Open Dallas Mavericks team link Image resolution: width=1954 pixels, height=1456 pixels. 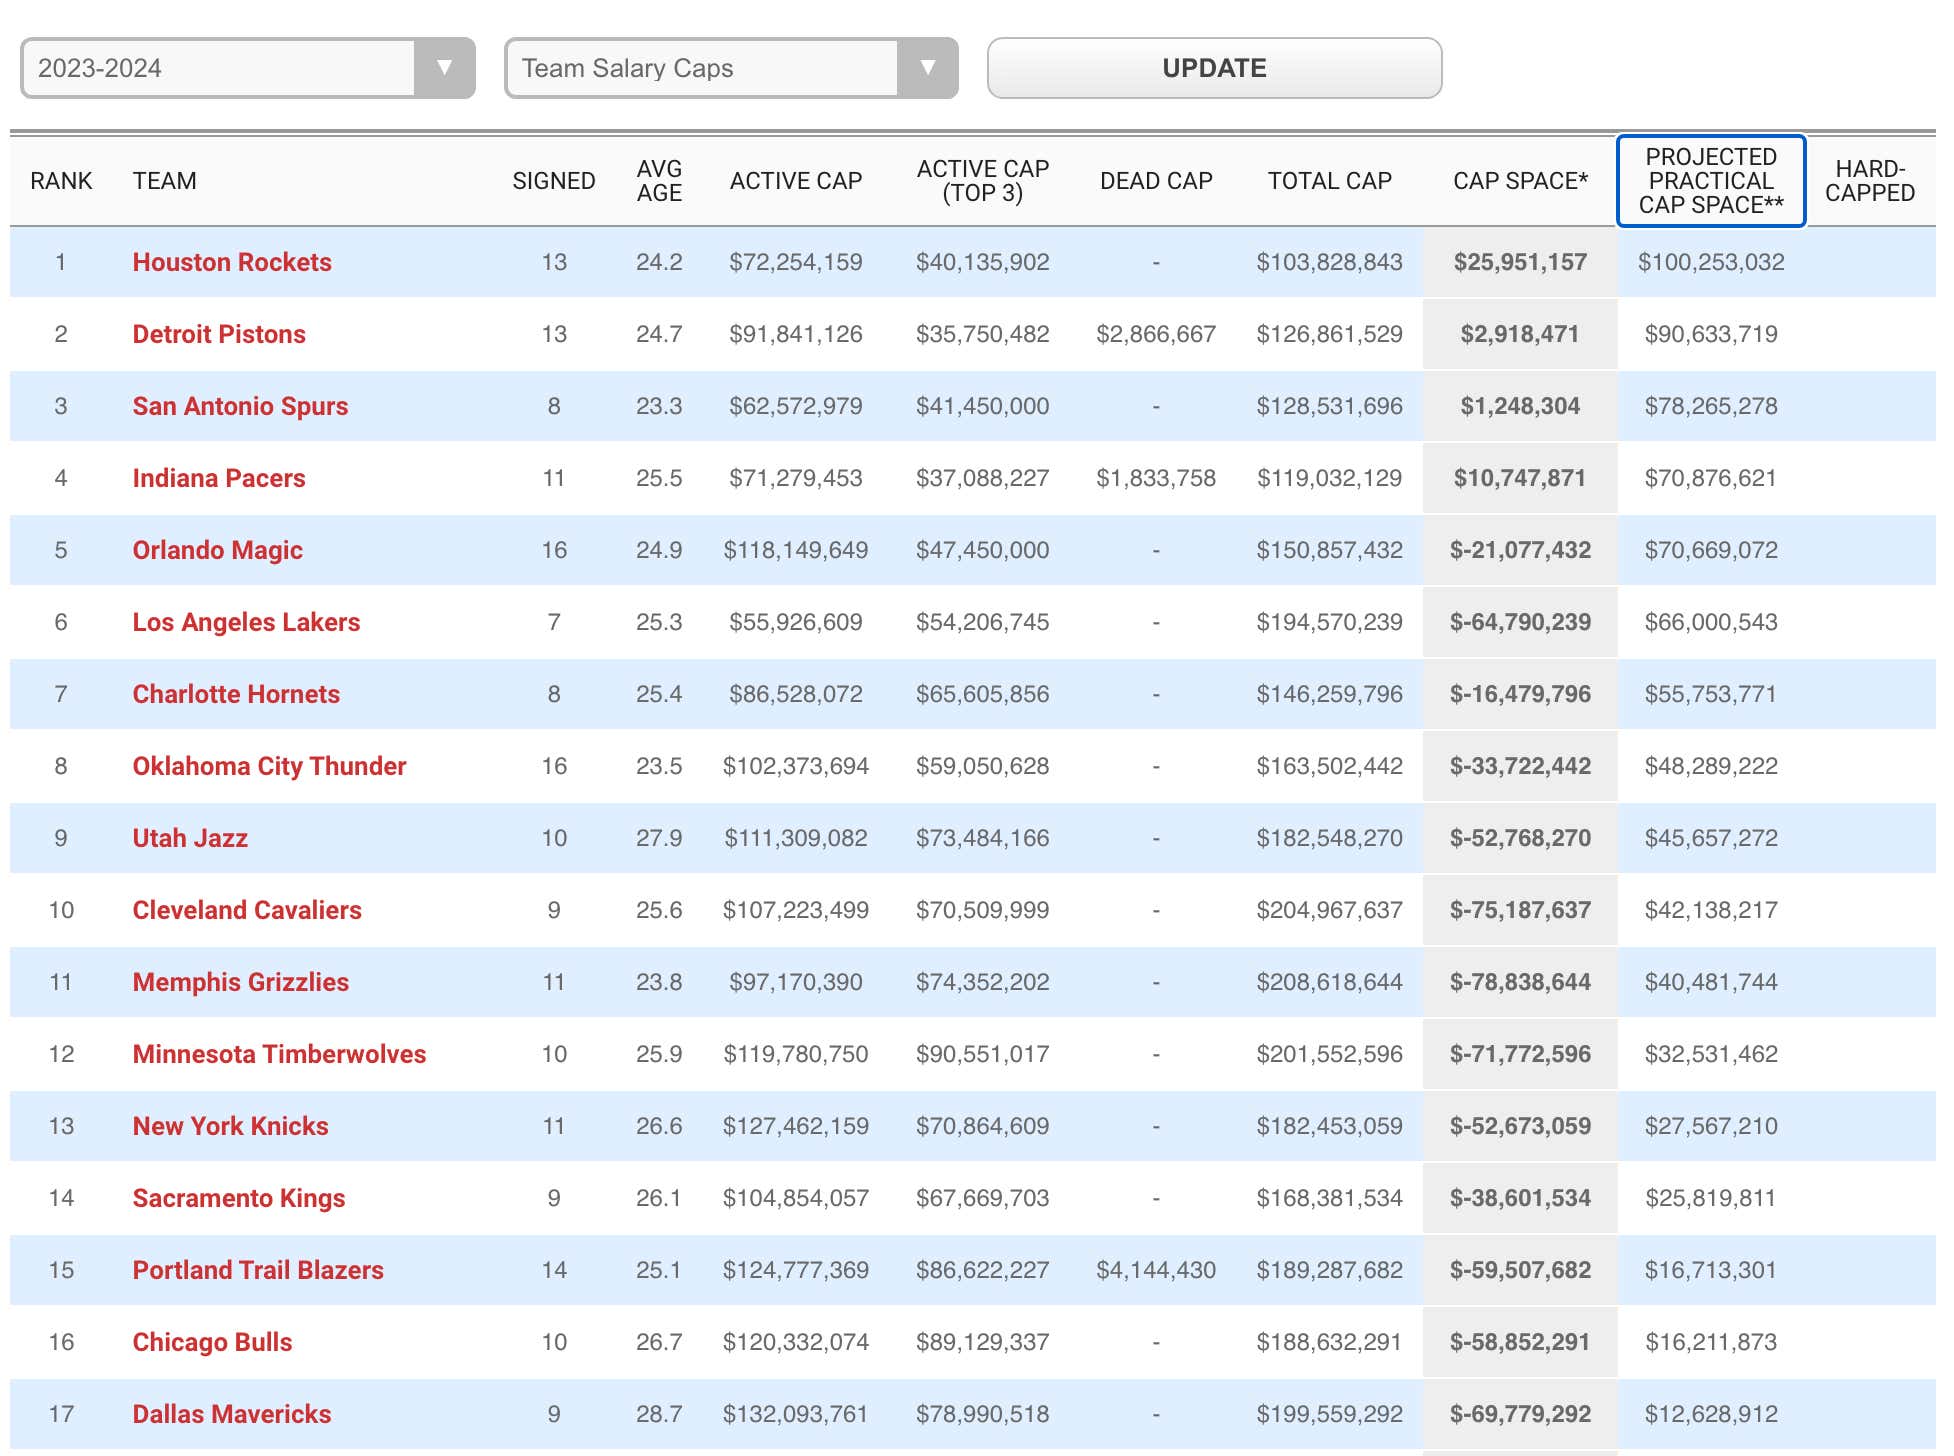[x=232, y=1414]
